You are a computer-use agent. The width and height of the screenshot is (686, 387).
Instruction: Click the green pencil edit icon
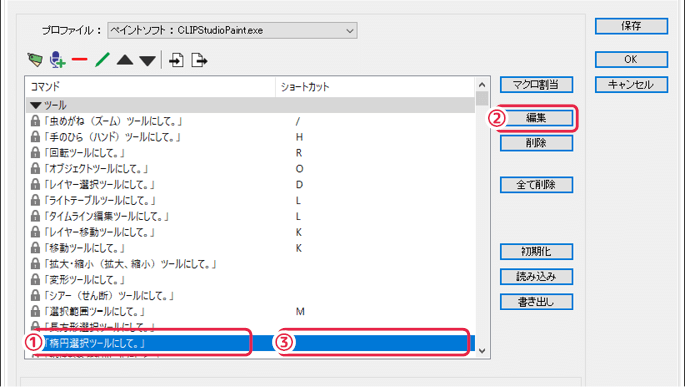(102, 60)
